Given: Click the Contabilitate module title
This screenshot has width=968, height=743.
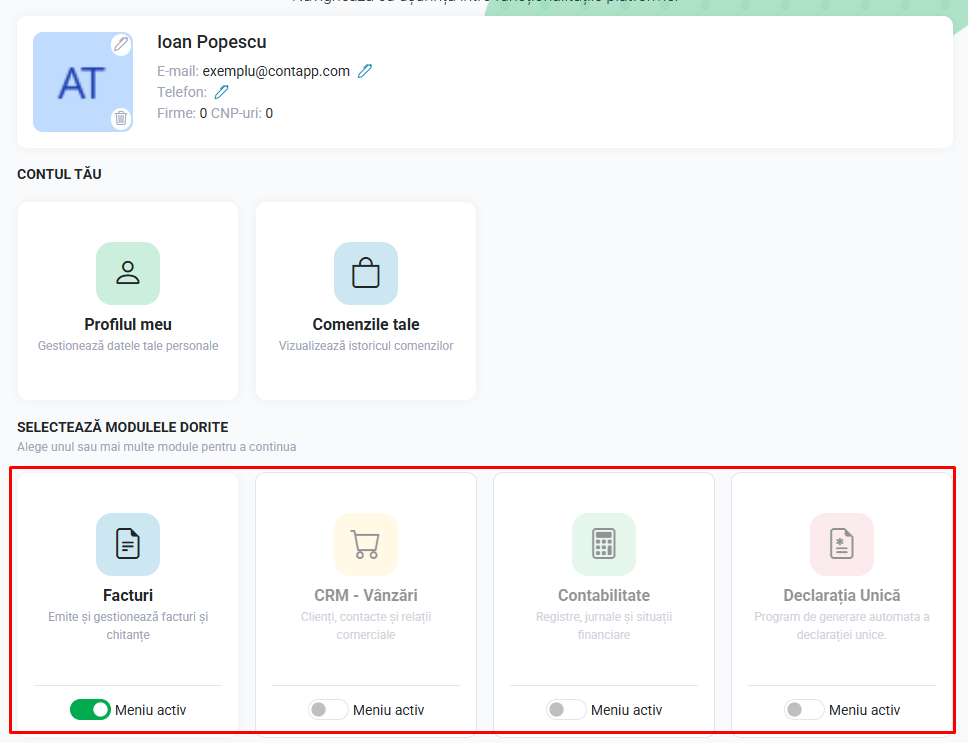Looking at the screenshot, I should click(604, 596).
